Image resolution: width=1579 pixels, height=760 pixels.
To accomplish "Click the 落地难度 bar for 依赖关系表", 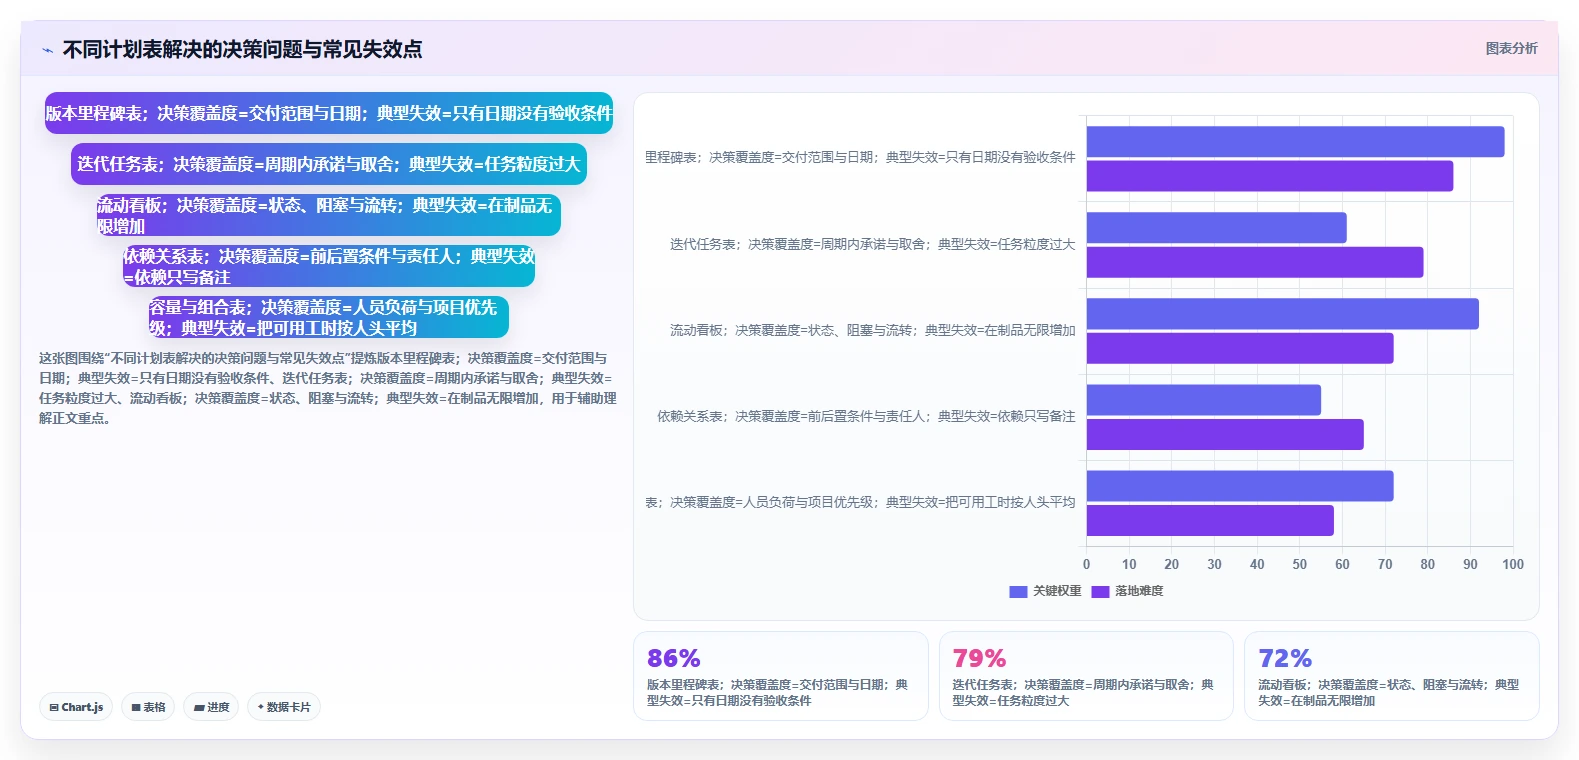I will (x=1225, y=434).
